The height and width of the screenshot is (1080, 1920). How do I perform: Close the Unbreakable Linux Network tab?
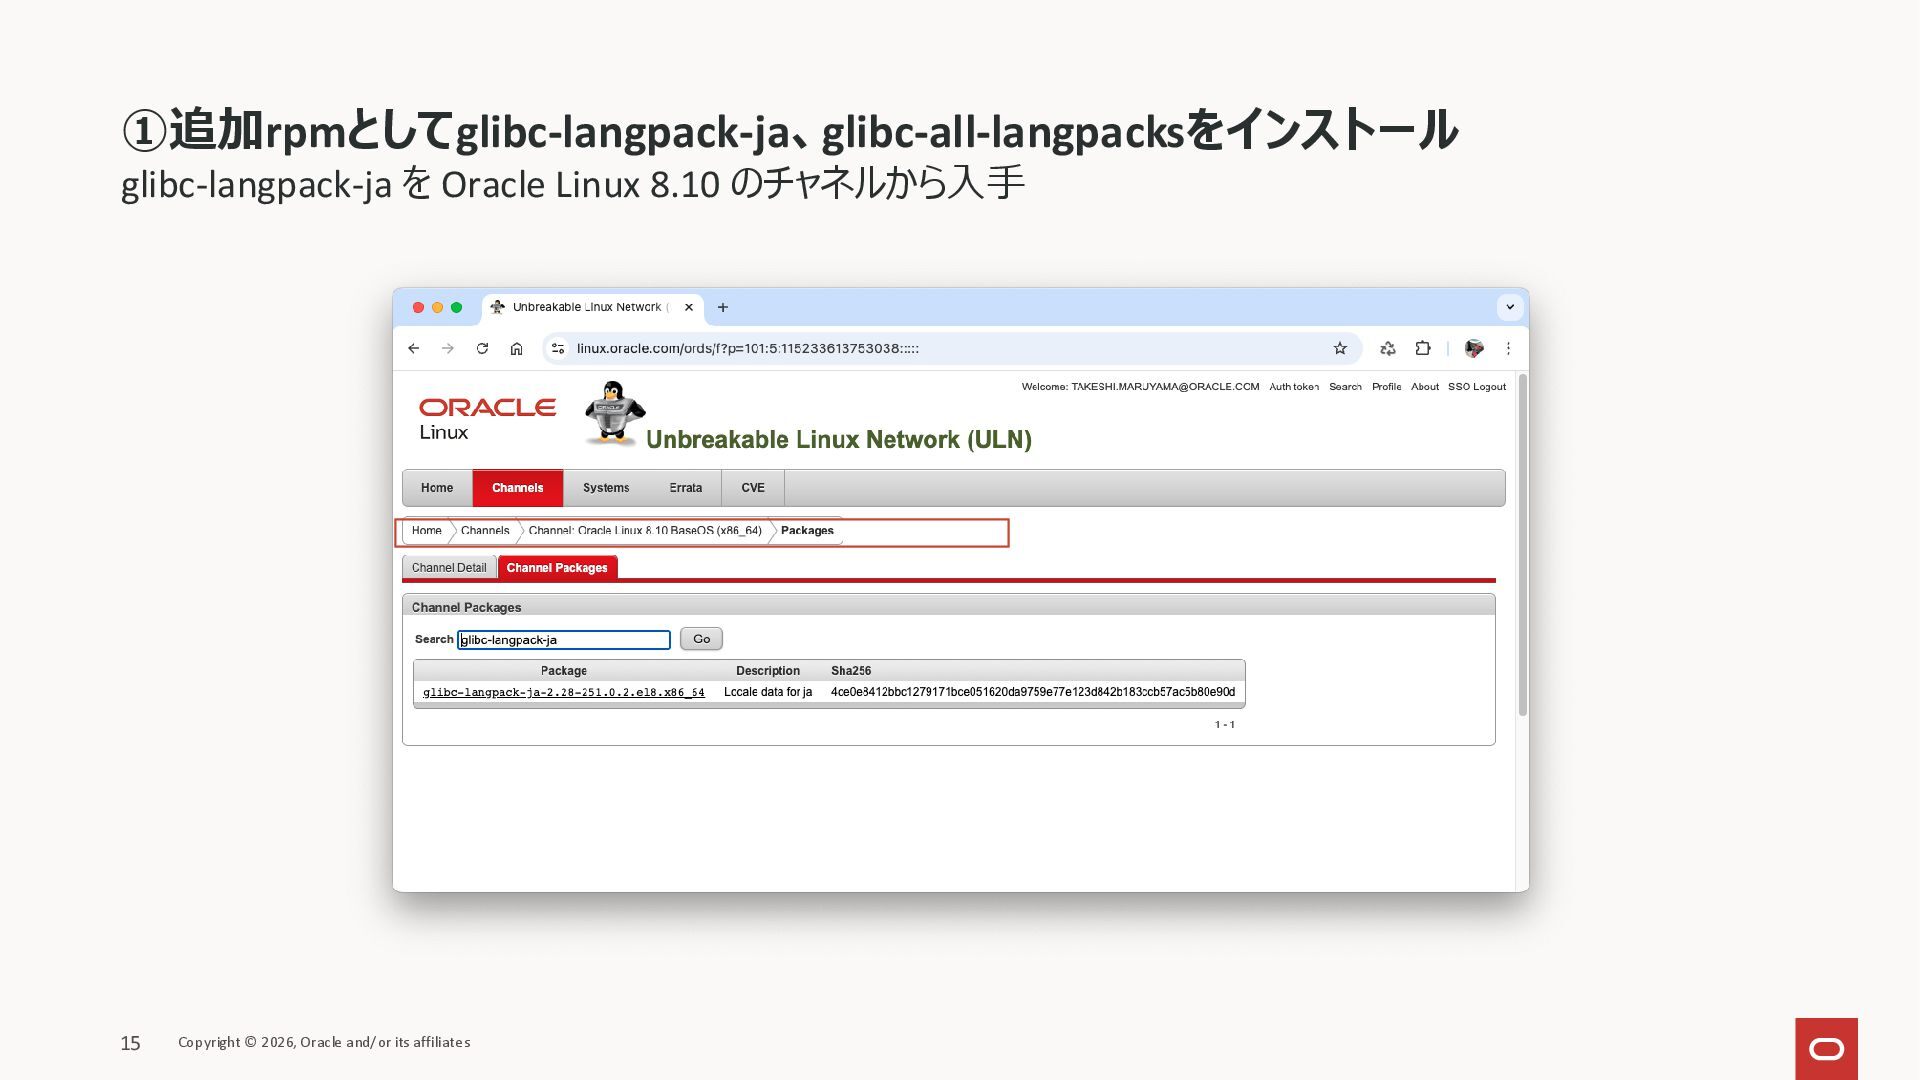click(689, 307)
